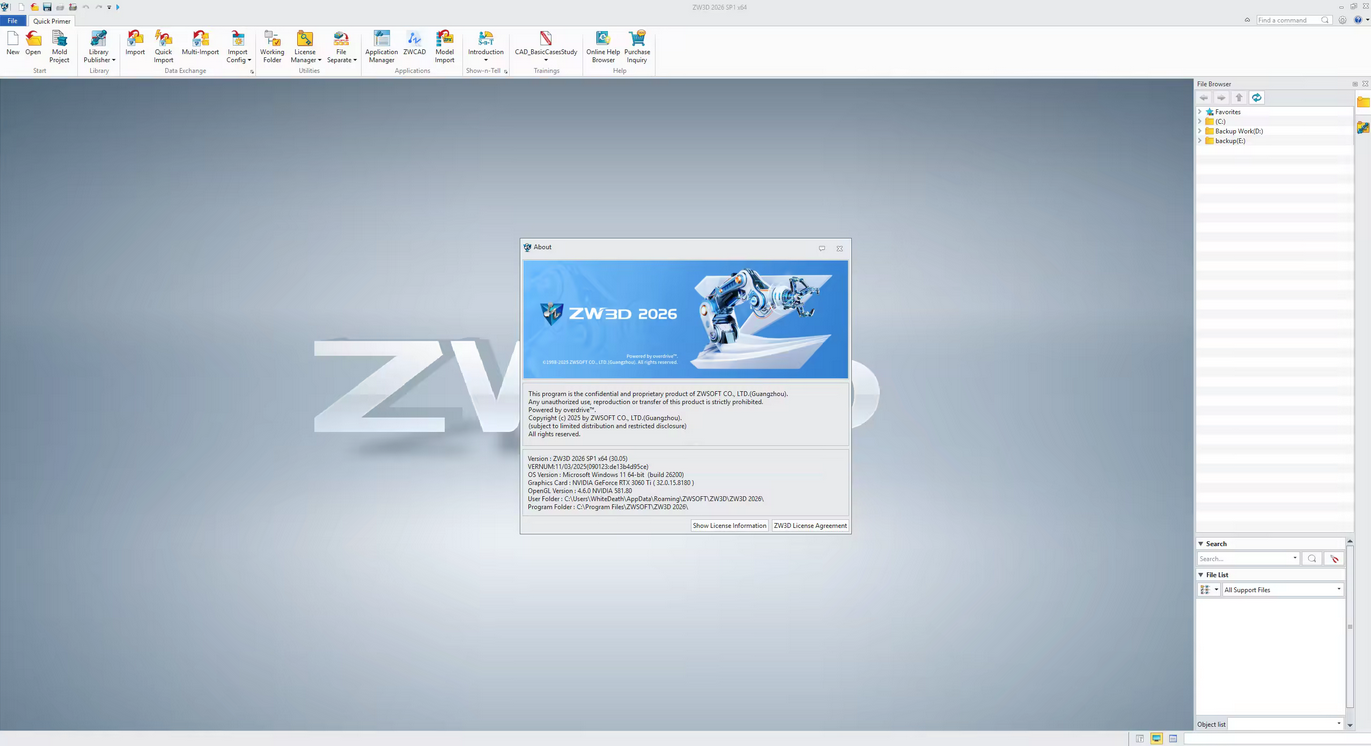Click the leftmost layout icon in the status bar
Screen dimensions: 1371x746
coord(1139,739)
